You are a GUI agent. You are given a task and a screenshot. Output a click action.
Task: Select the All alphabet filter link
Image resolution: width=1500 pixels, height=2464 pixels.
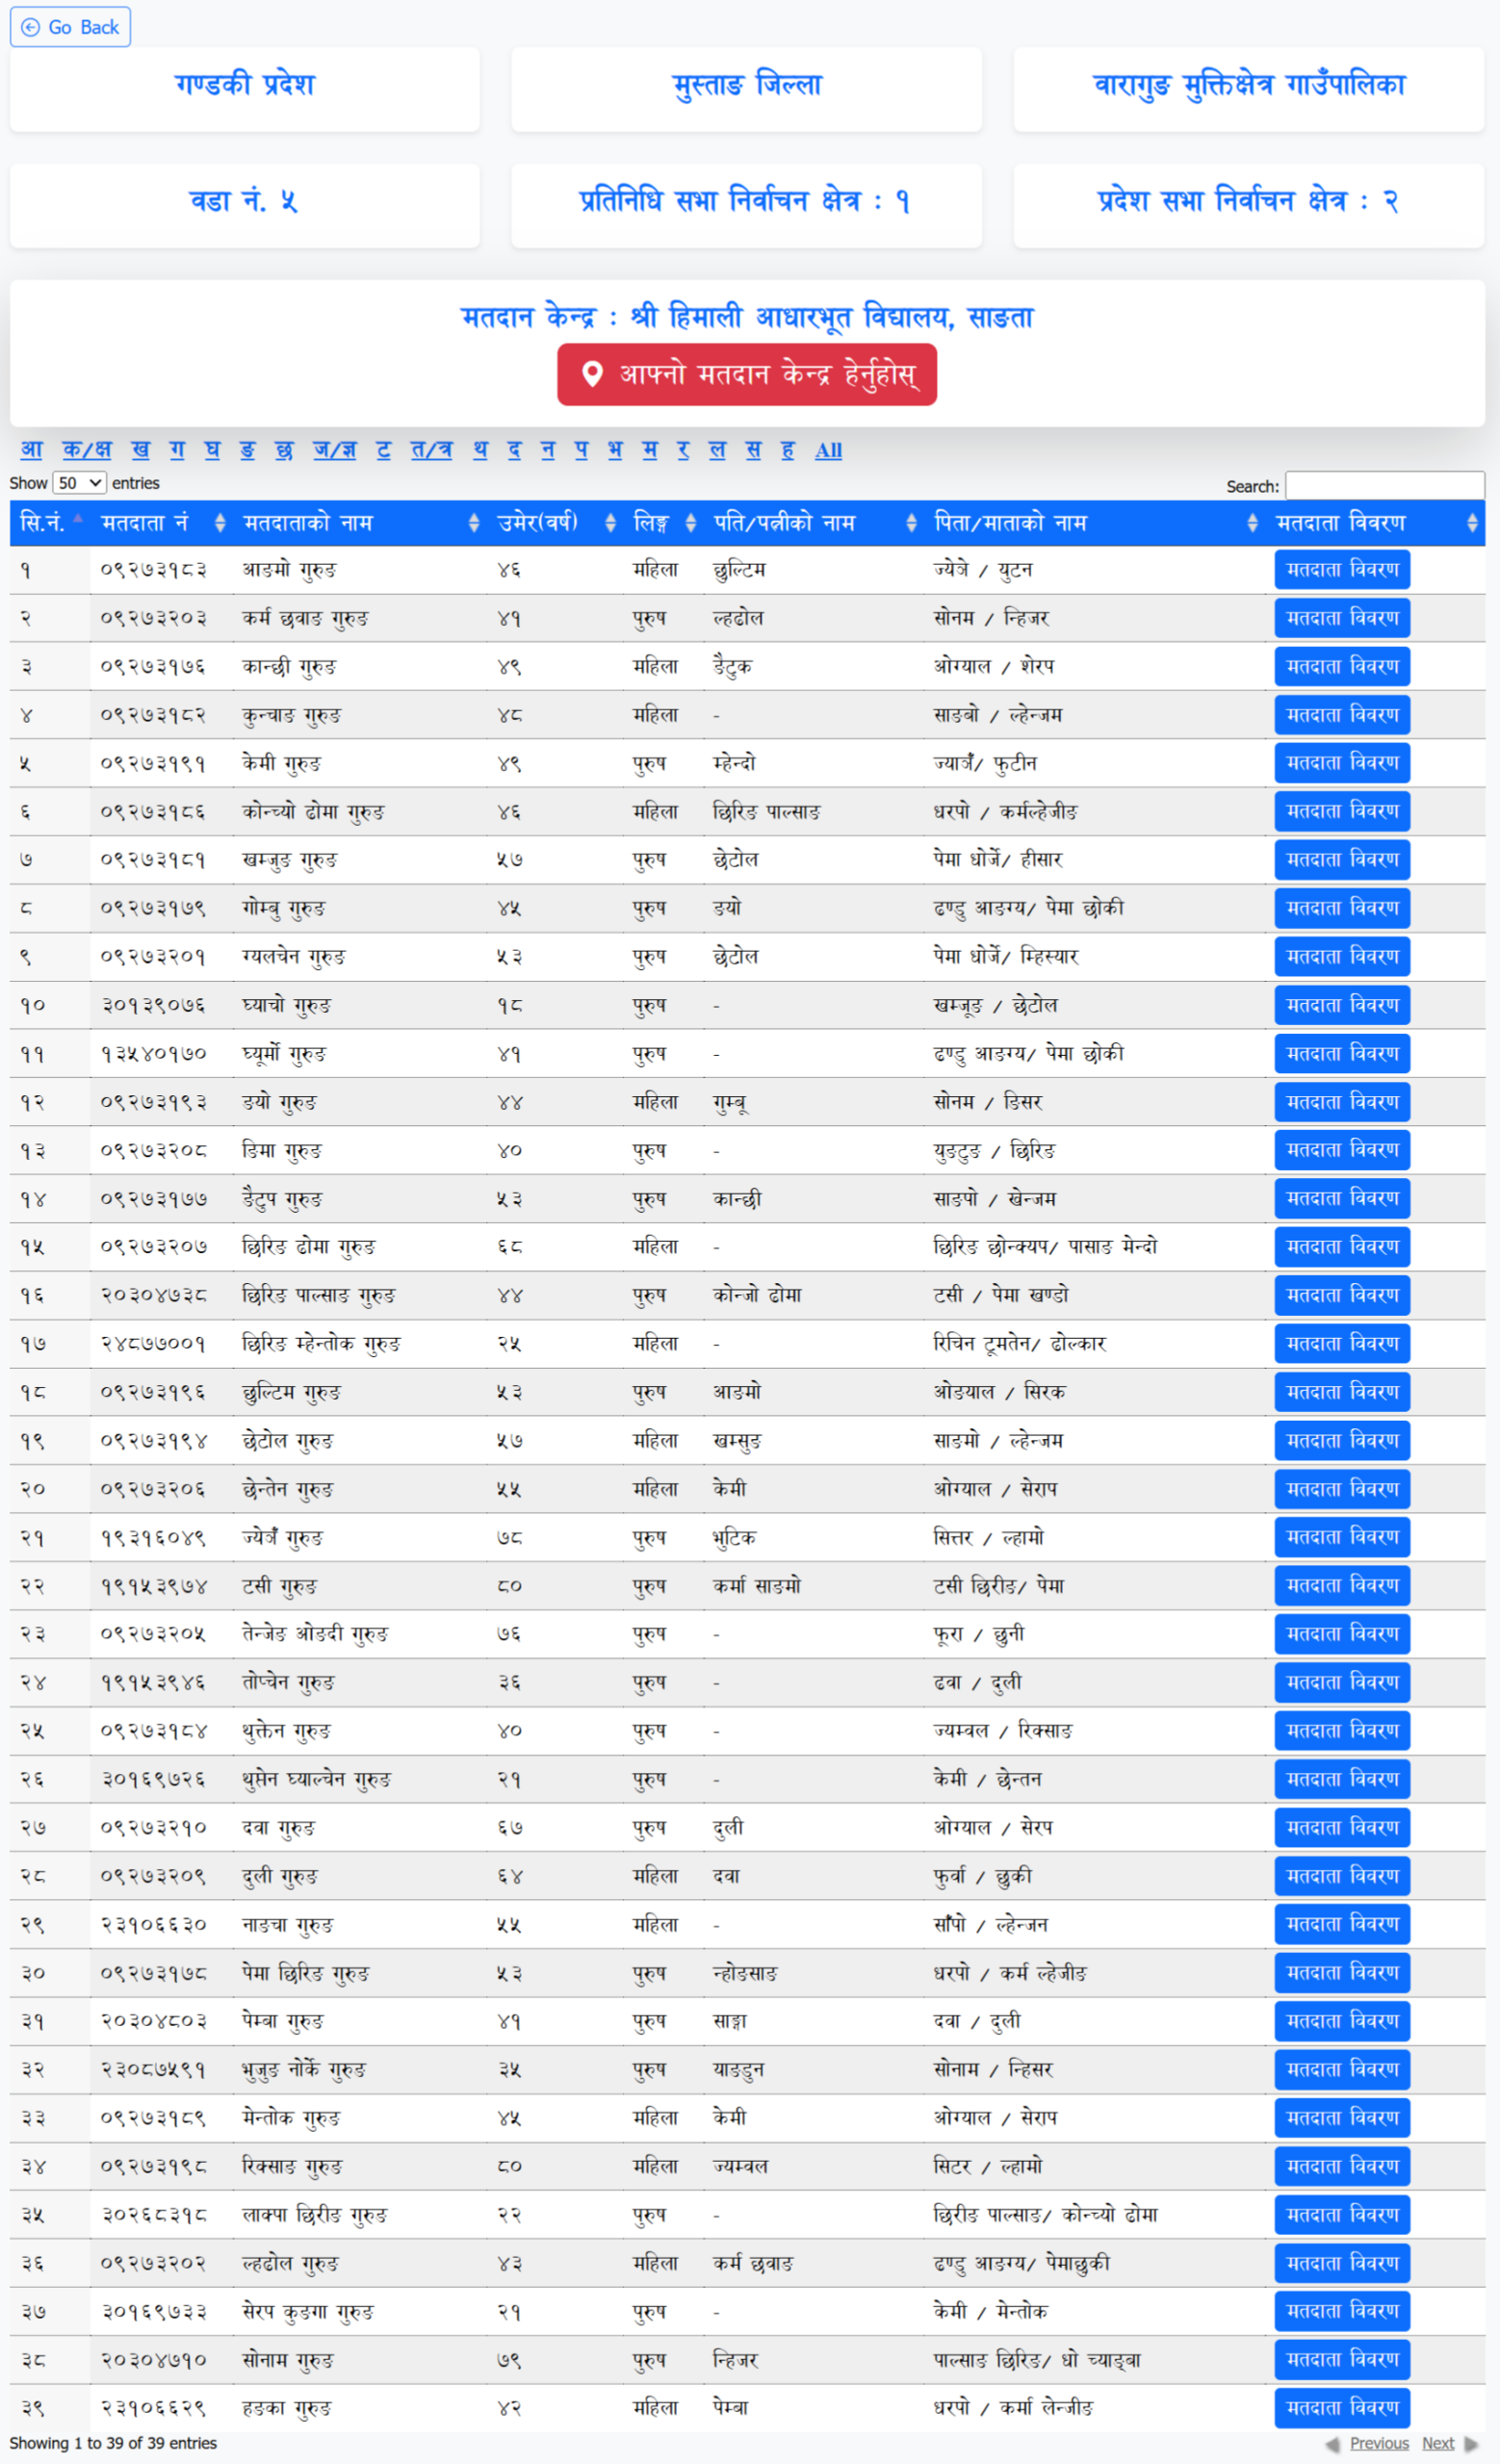coord(828,450)
